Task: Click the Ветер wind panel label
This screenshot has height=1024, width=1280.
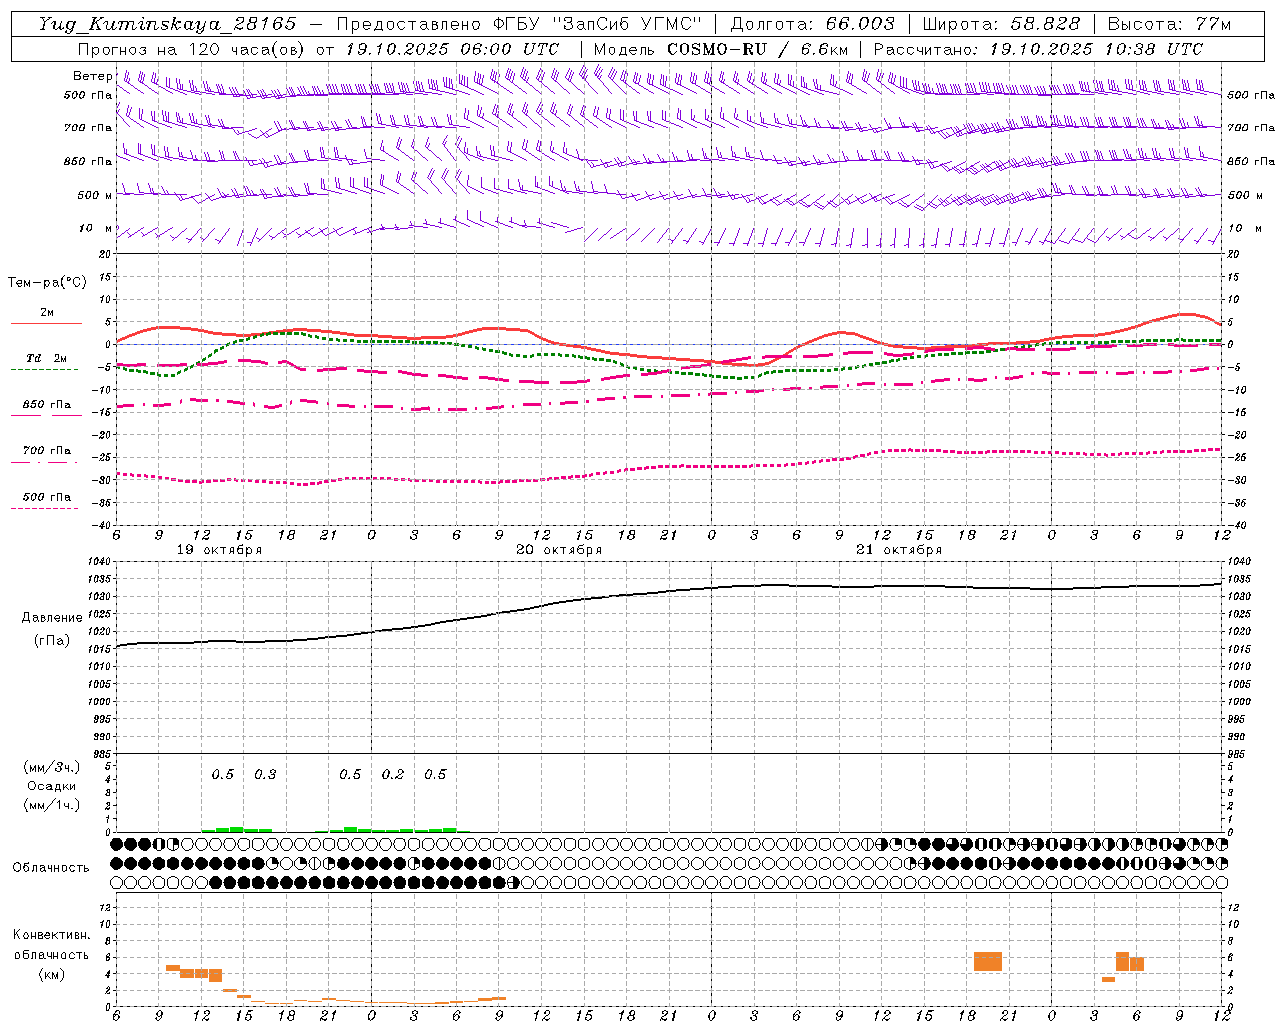Action: click(93, 76)
